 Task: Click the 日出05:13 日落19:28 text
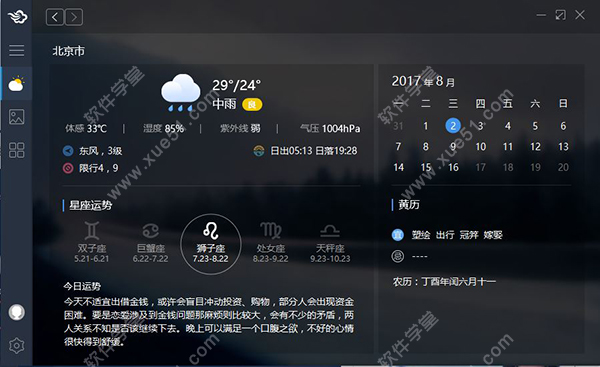(314, 151)
